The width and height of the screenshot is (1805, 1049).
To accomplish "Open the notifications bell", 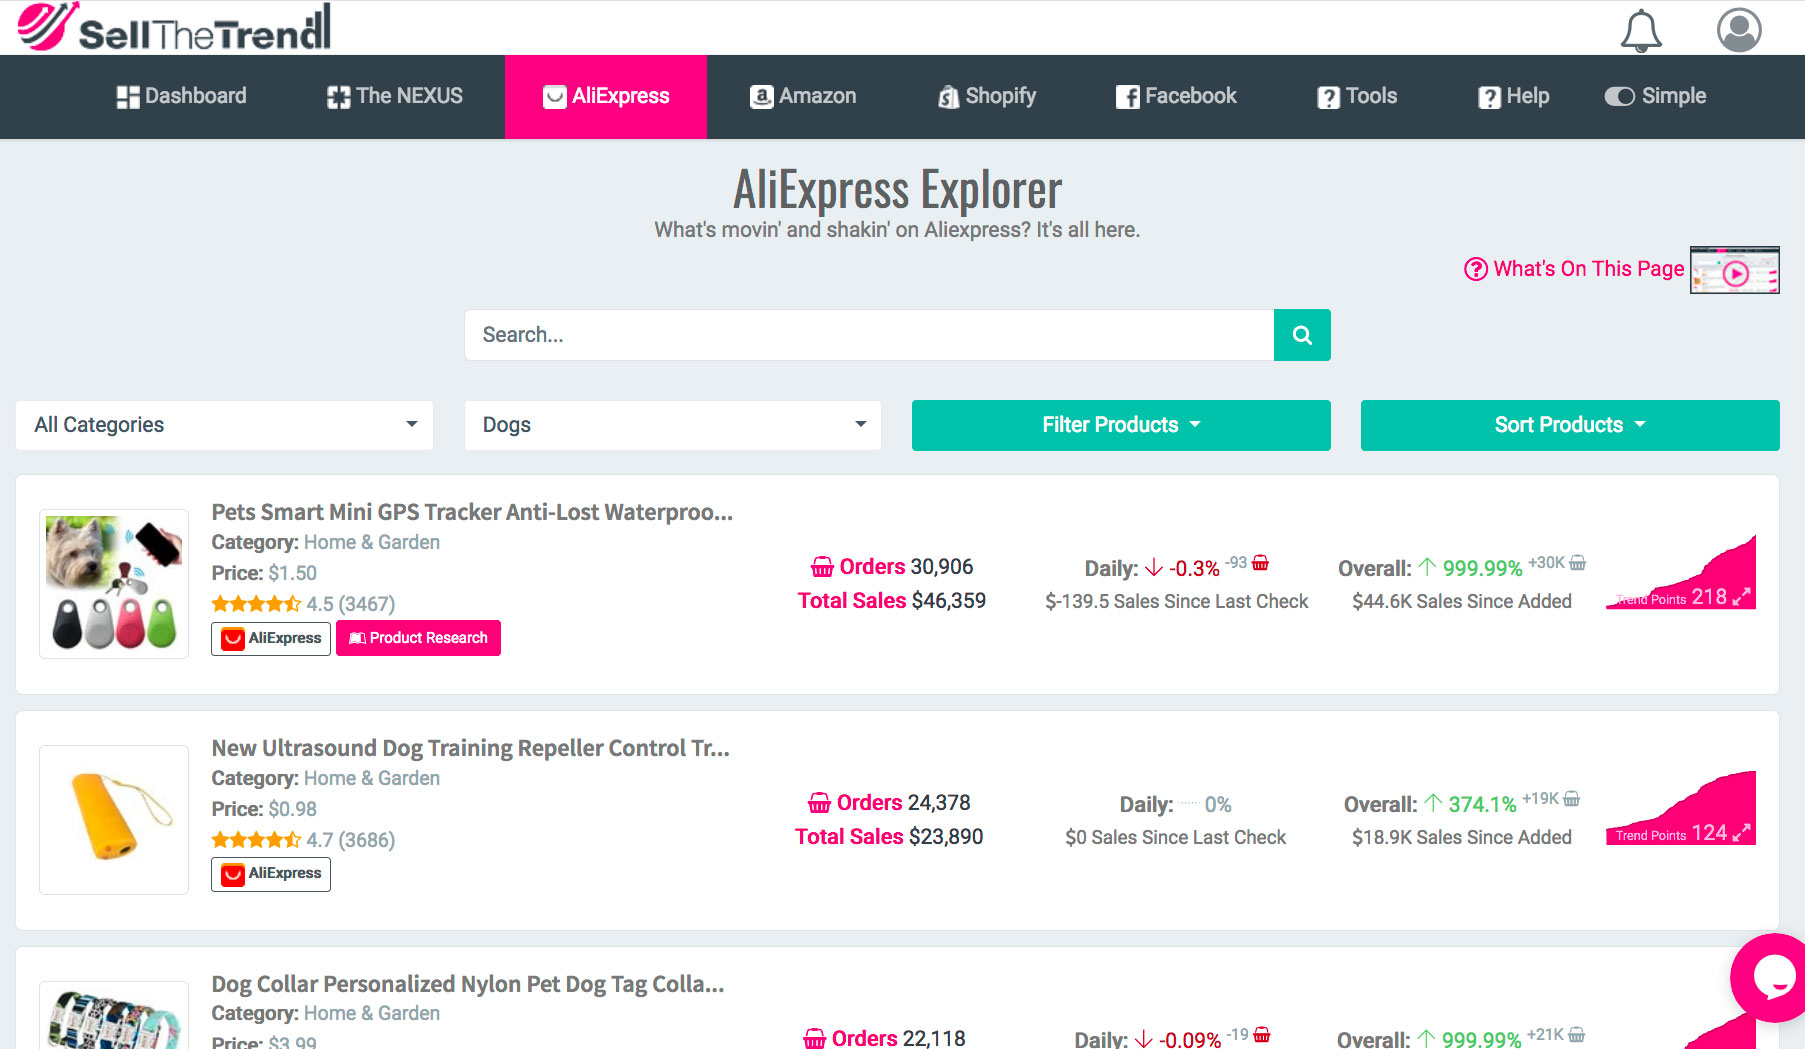I will (x=1640, y=30).
